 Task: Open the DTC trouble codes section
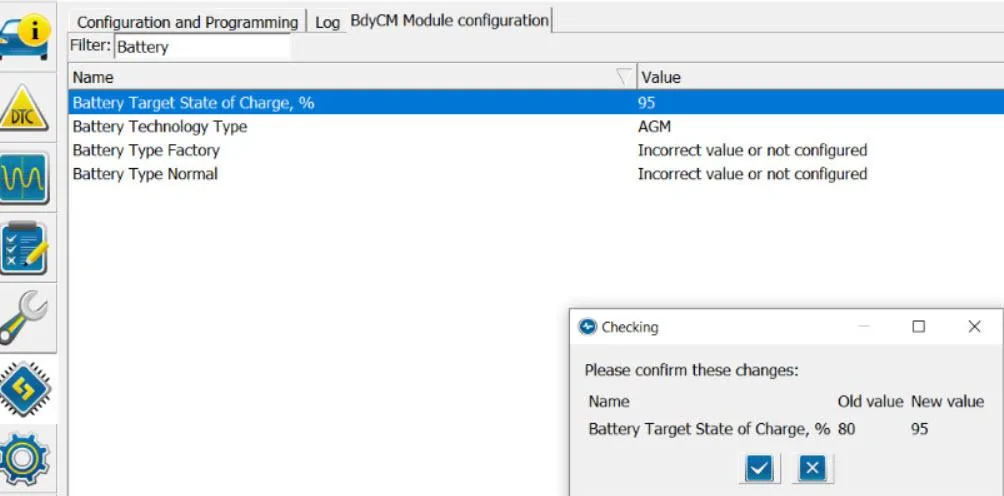tap(24, 108)
